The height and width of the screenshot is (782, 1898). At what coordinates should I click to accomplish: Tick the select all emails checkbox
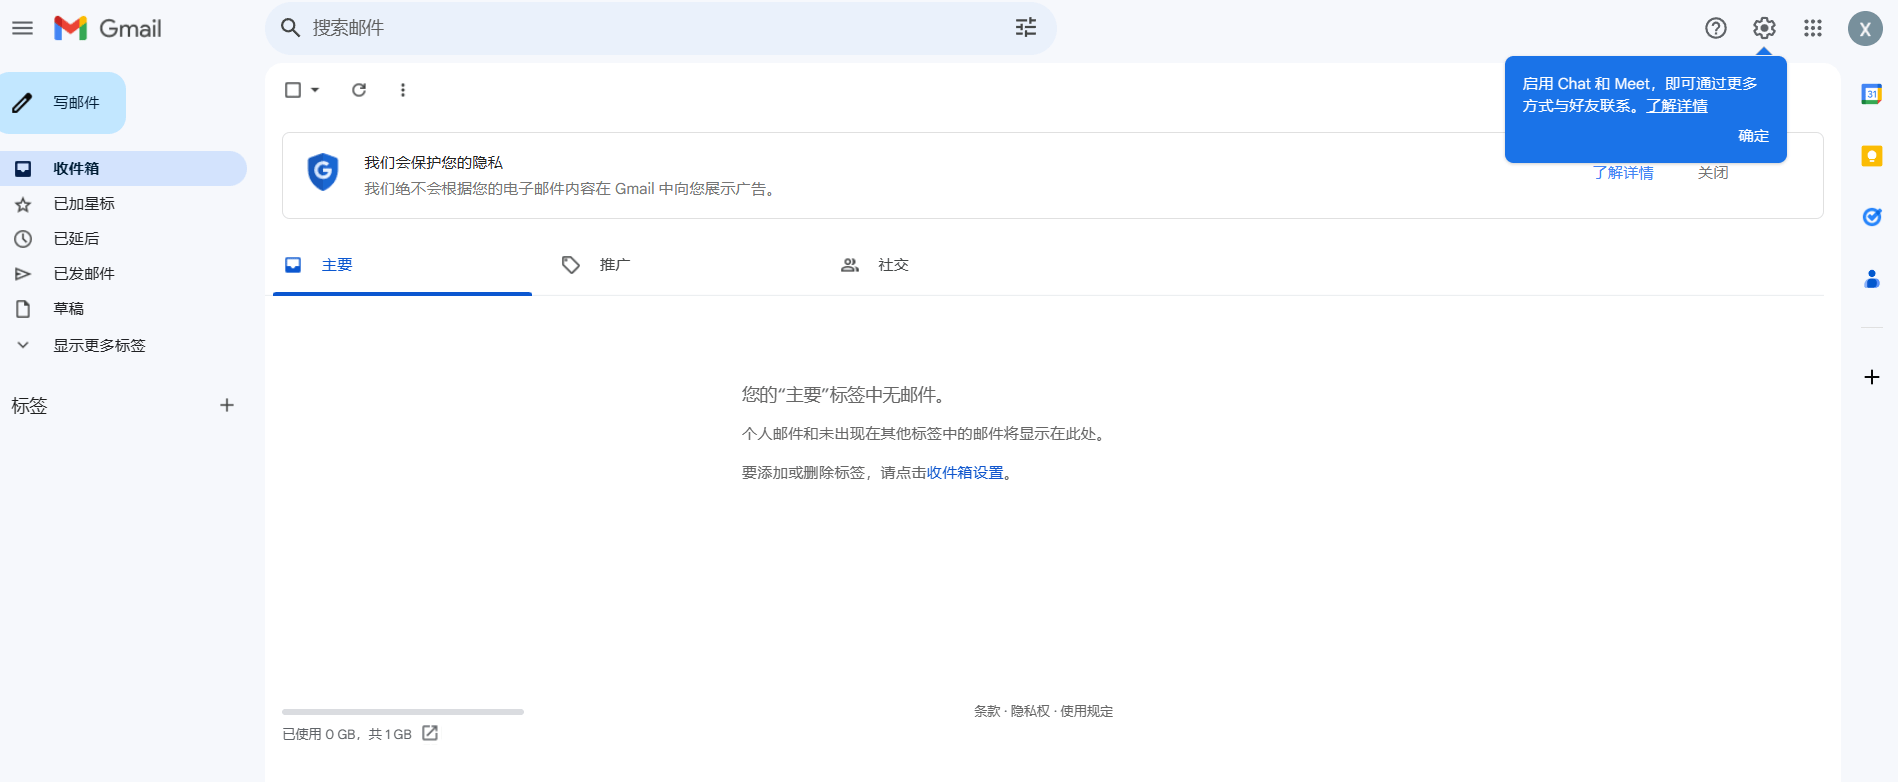point(293,90)
